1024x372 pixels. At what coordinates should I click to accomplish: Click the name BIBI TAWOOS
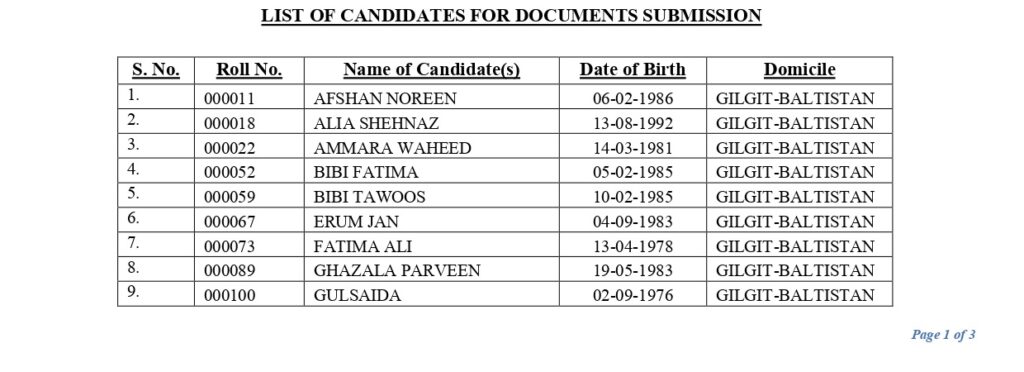(369, 197)
